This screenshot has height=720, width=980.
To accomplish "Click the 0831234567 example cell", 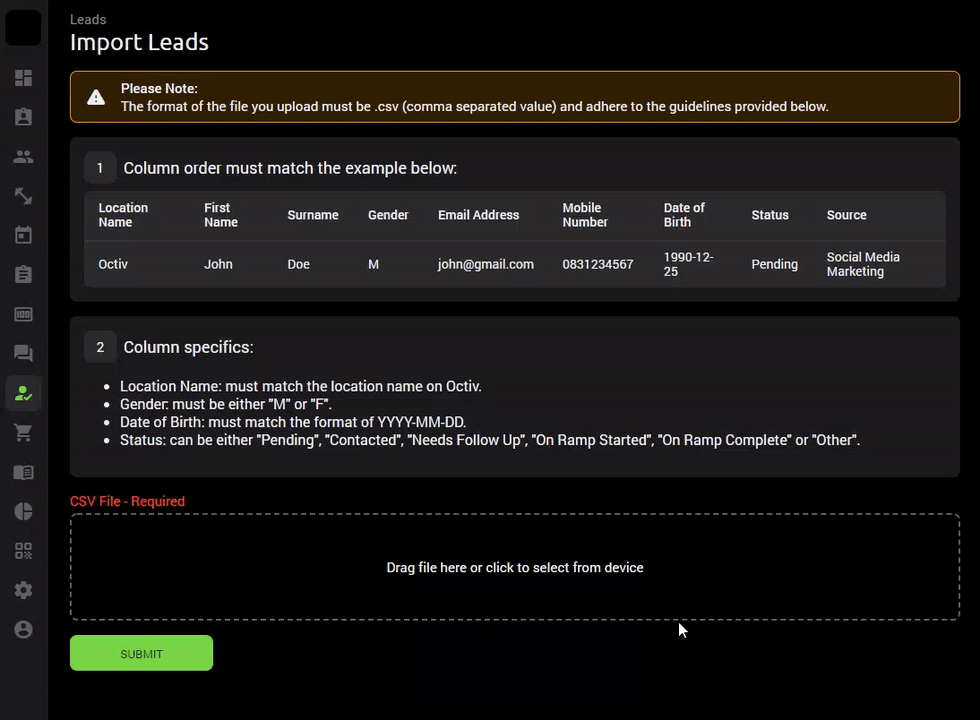I will click(598, 264).
